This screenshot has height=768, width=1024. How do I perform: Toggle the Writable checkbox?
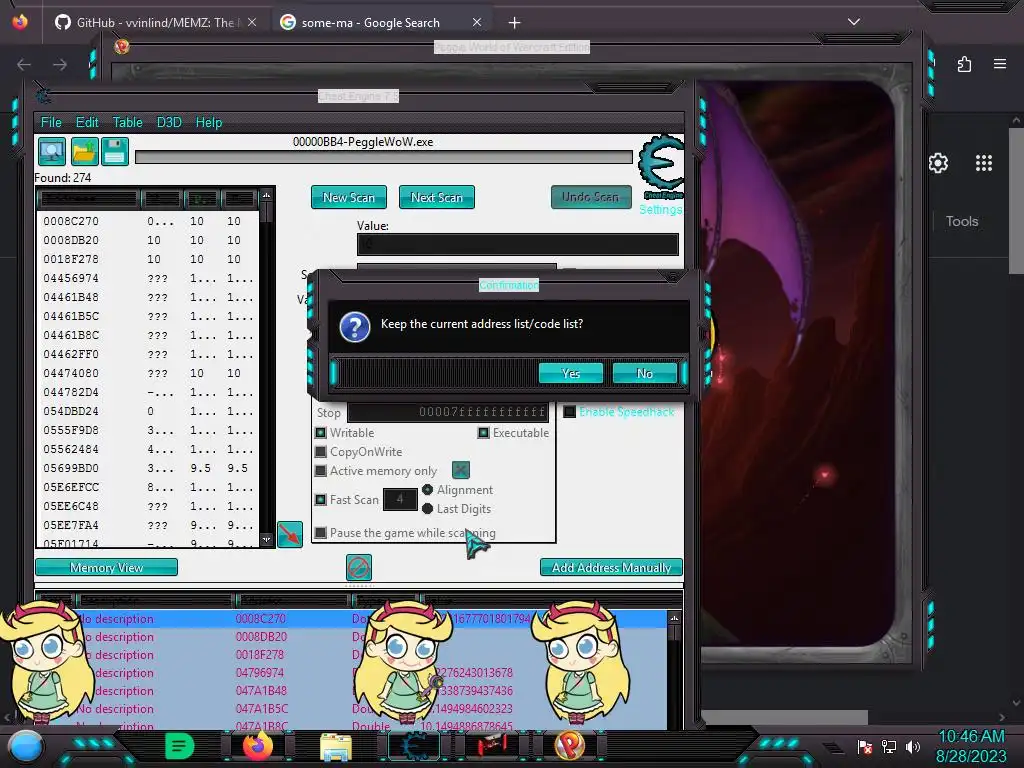point(321,432)
